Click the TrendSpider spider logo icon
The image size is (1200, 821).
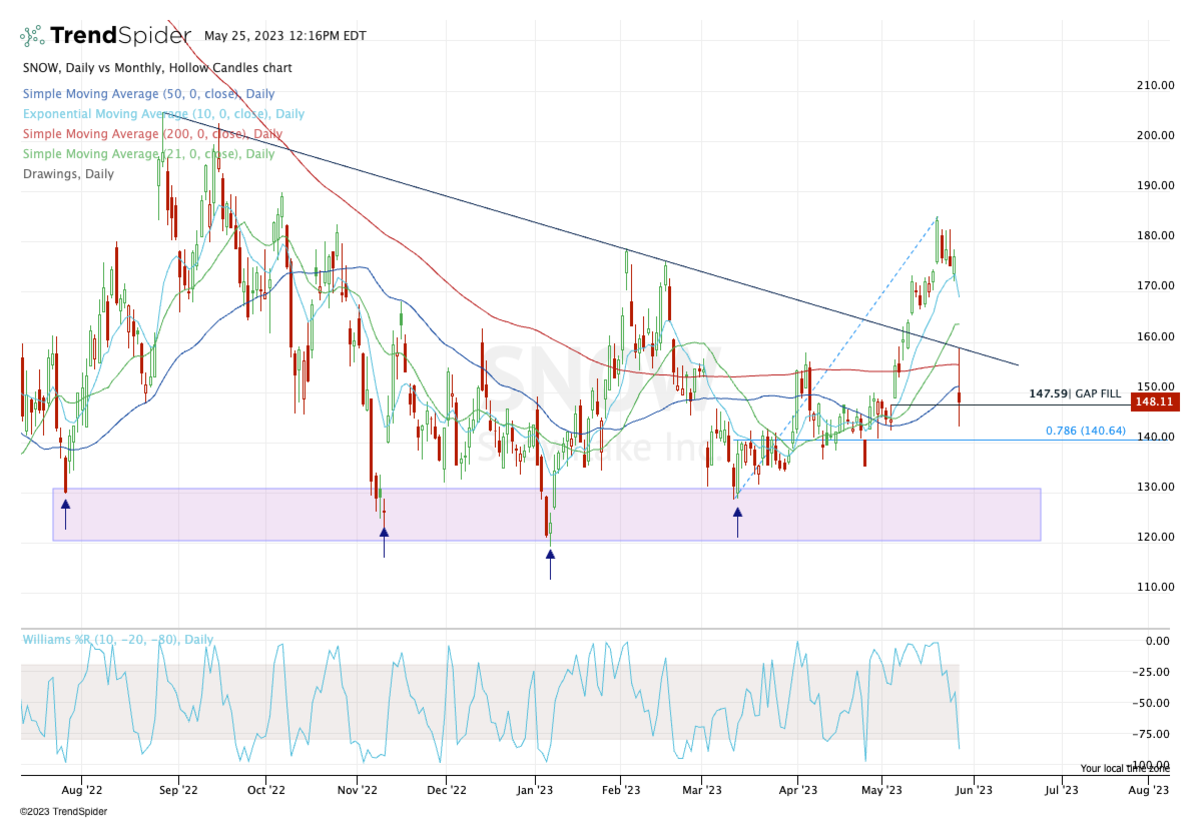(x=32, y=36)
